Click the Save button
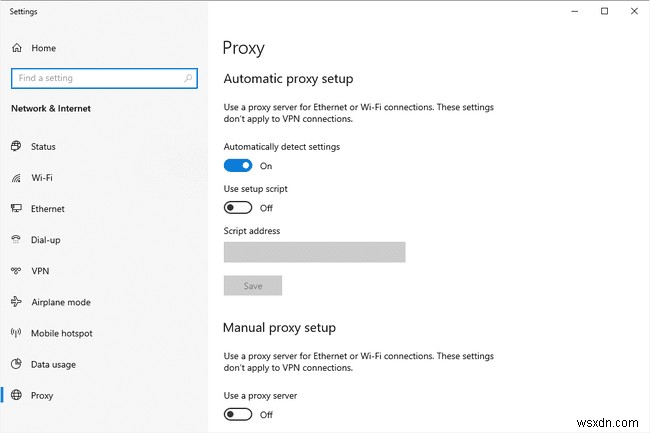The image size is (650, 433). tap(253, 286)
